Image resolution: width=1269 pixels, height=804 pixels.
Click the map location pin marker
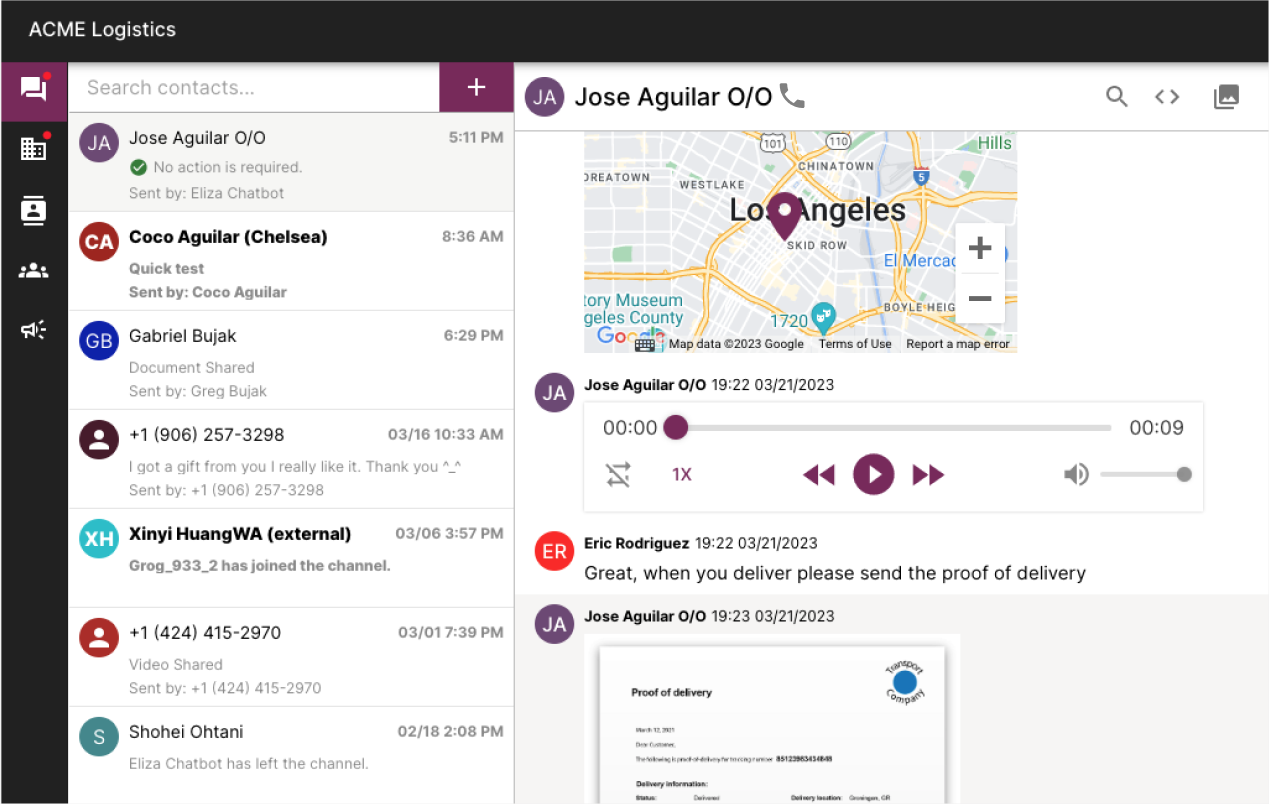click(785, 217)
